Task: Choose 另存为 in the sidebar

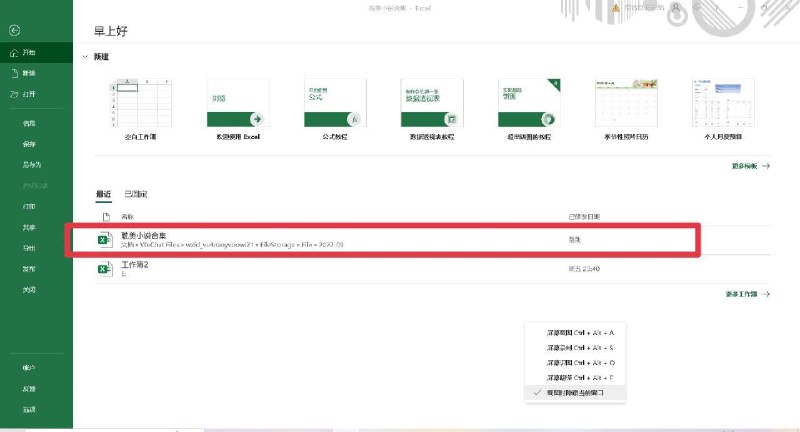Action: tap(32, 165)
